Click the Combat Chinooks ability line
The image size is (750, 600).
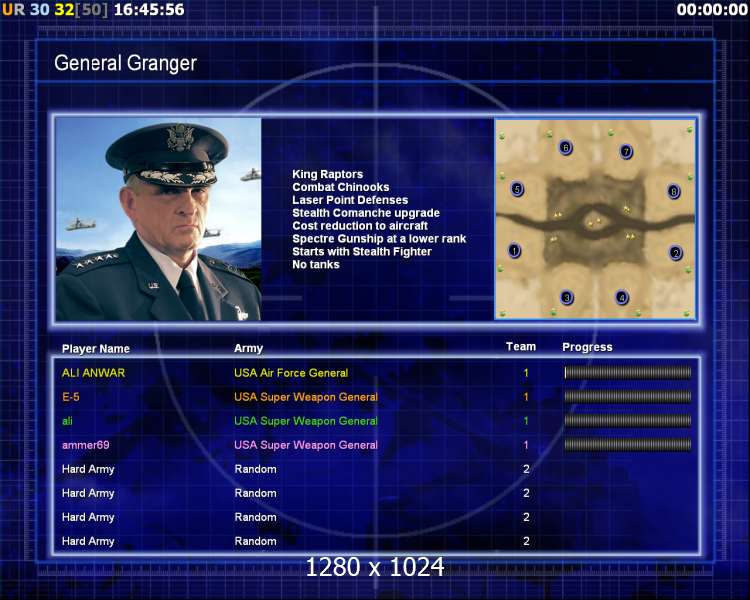click(341, 187)
